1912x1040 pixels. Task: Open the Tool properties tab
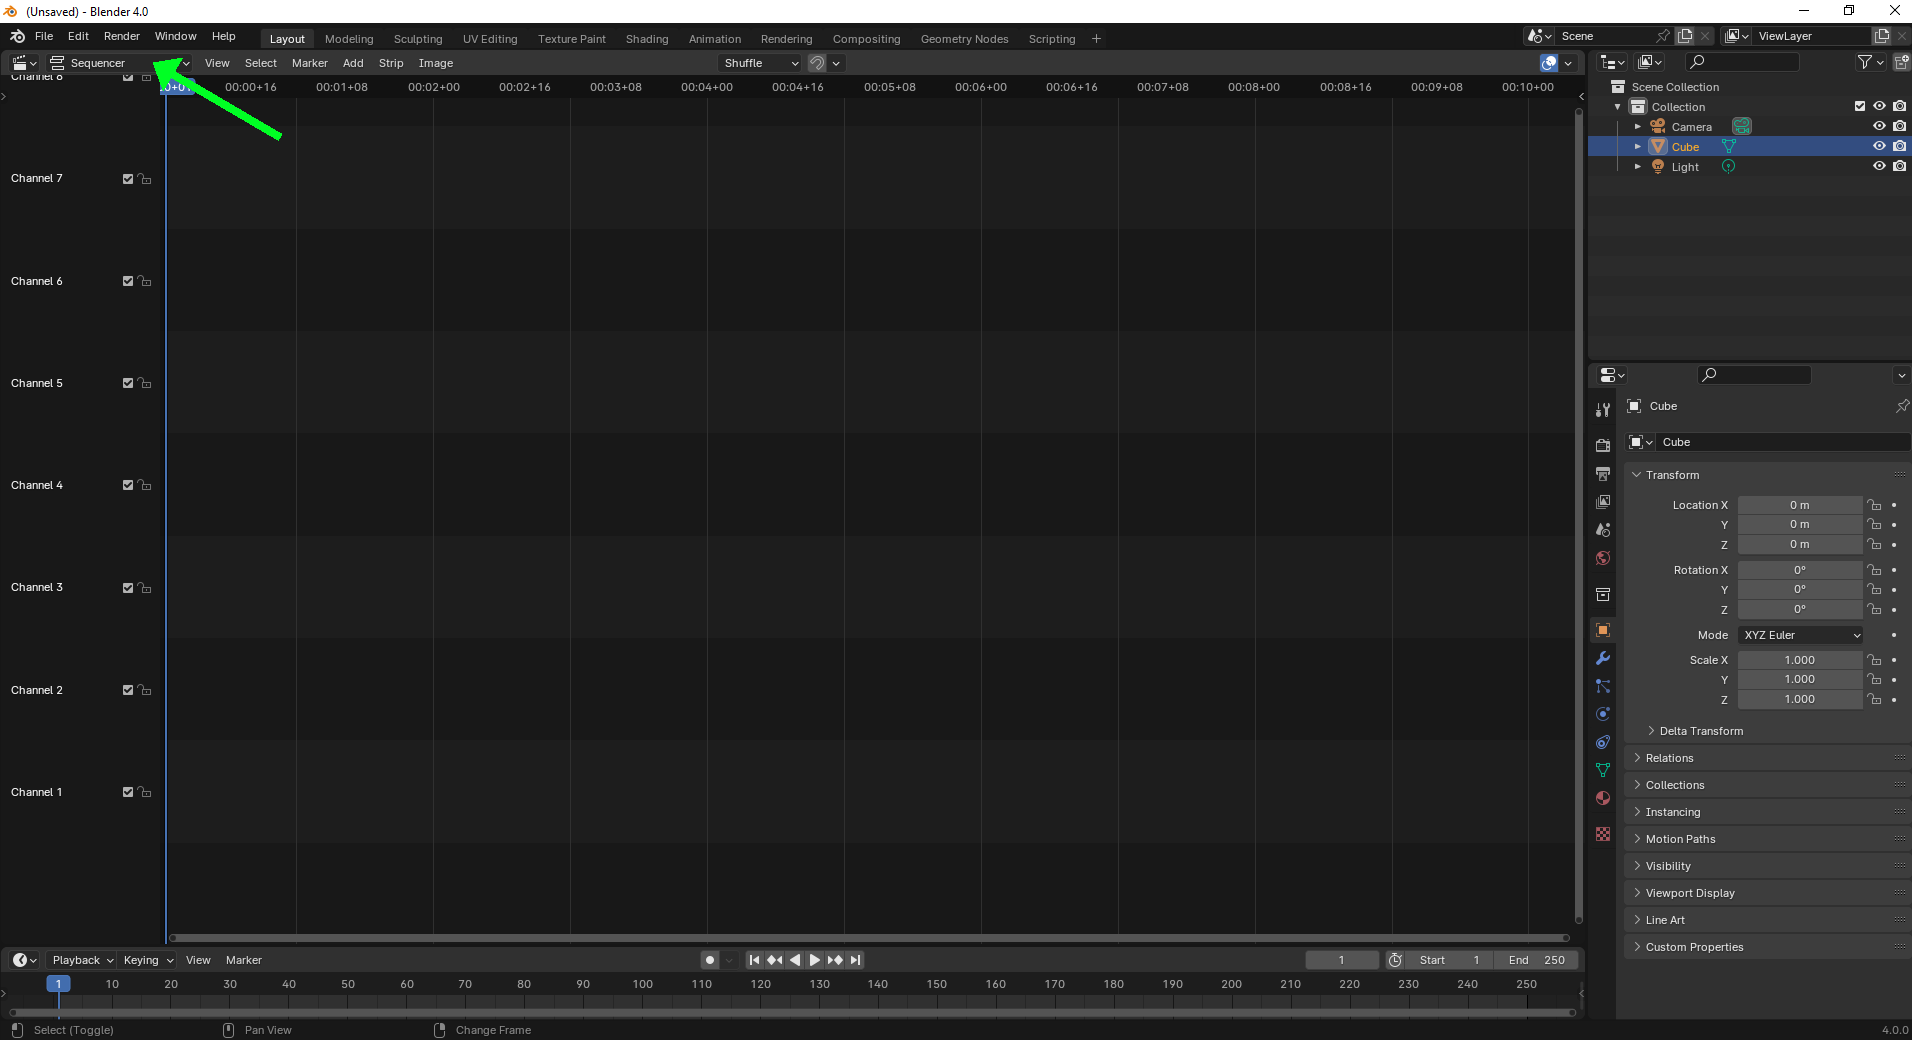(x=1603, y=410)
